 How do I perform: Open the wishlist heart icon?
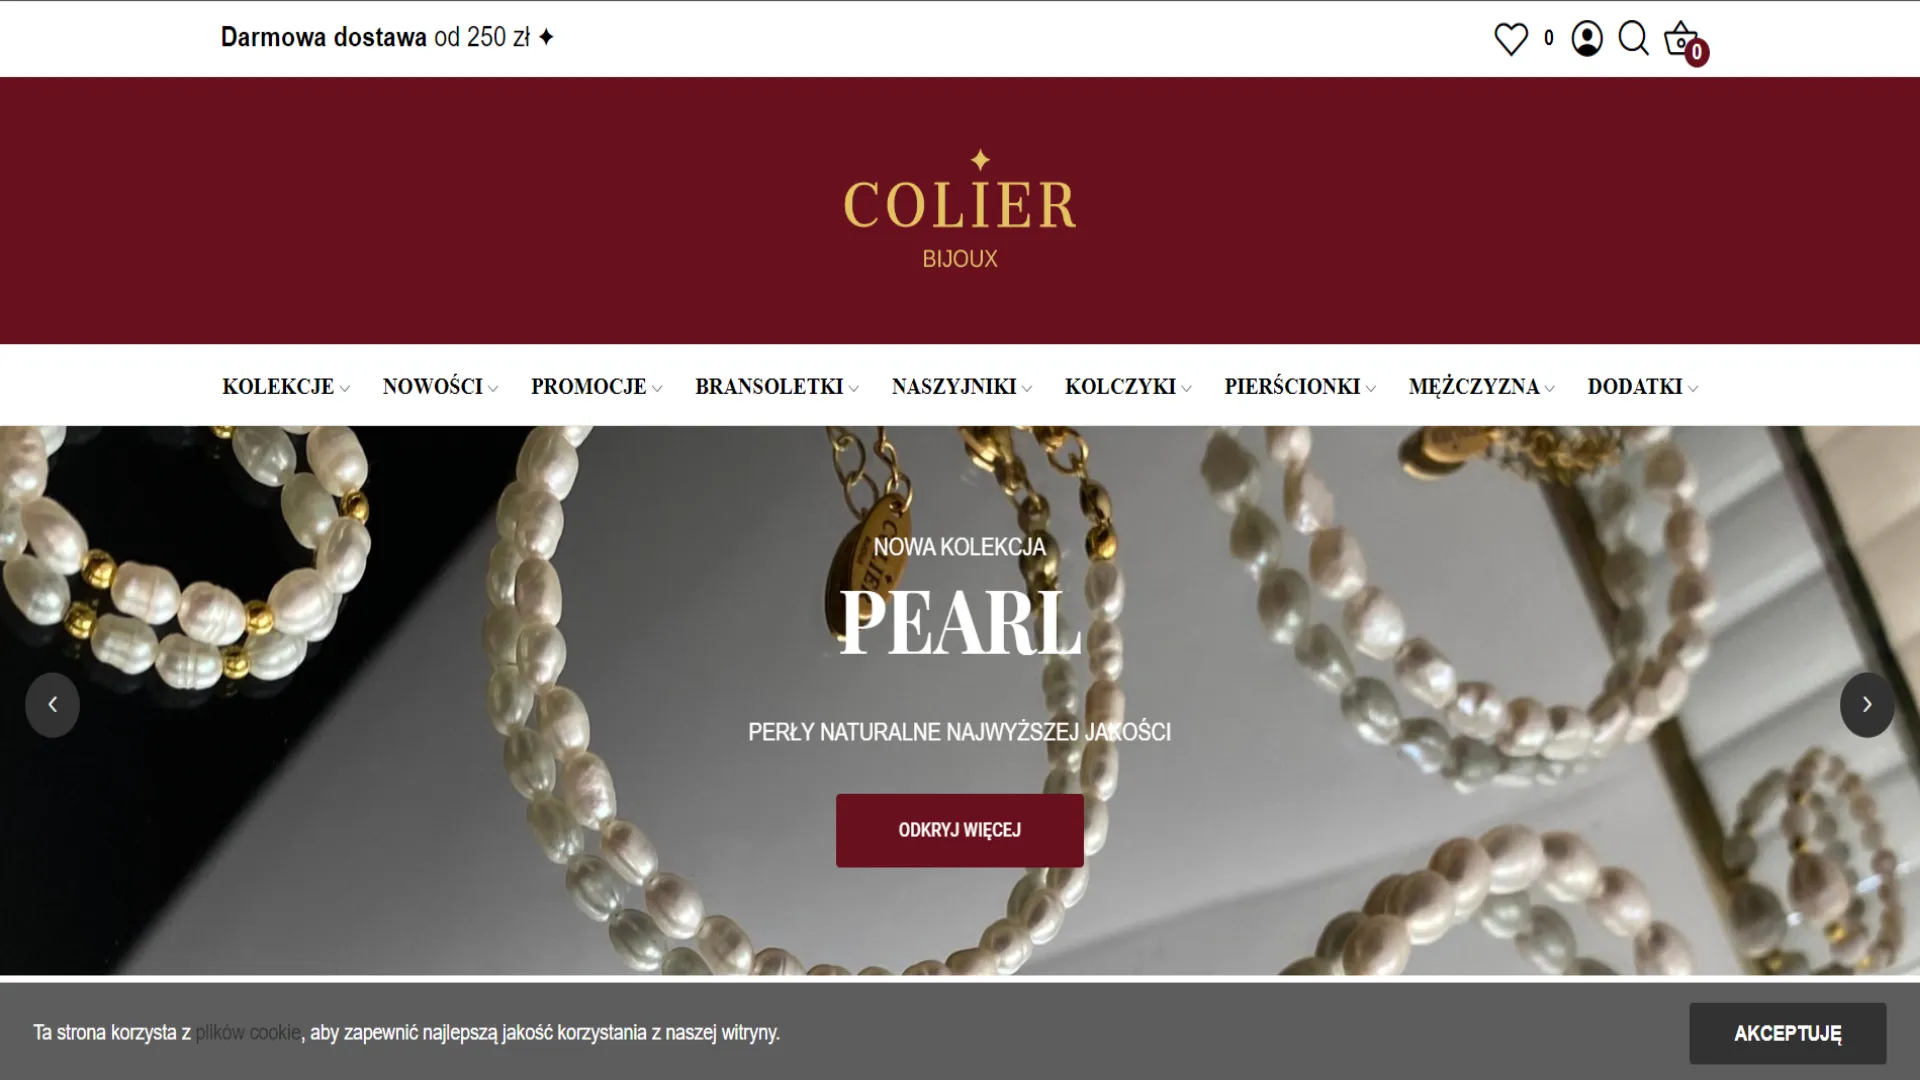(1511, 39)
